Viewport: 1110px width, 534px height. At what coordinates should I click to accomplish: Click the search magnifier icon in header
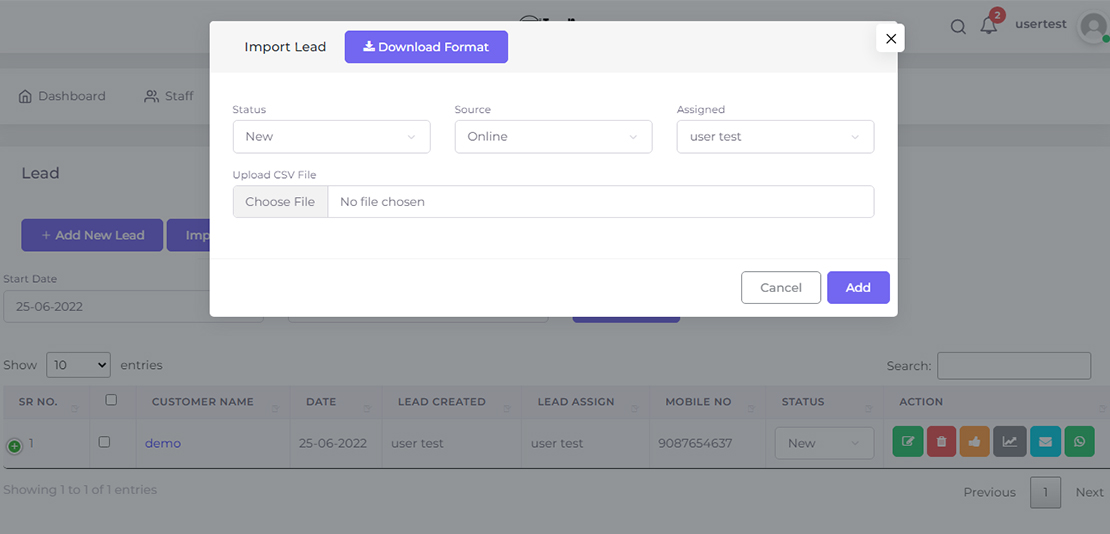pyautogui.click(x=958, y=27)
